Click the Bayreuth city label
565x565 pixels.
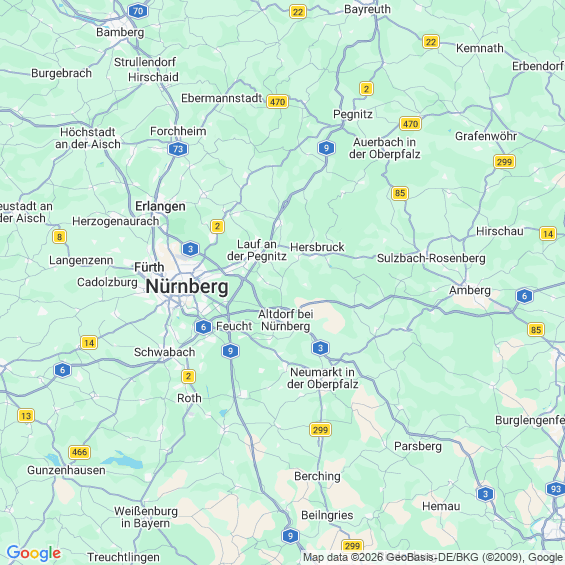367,9
